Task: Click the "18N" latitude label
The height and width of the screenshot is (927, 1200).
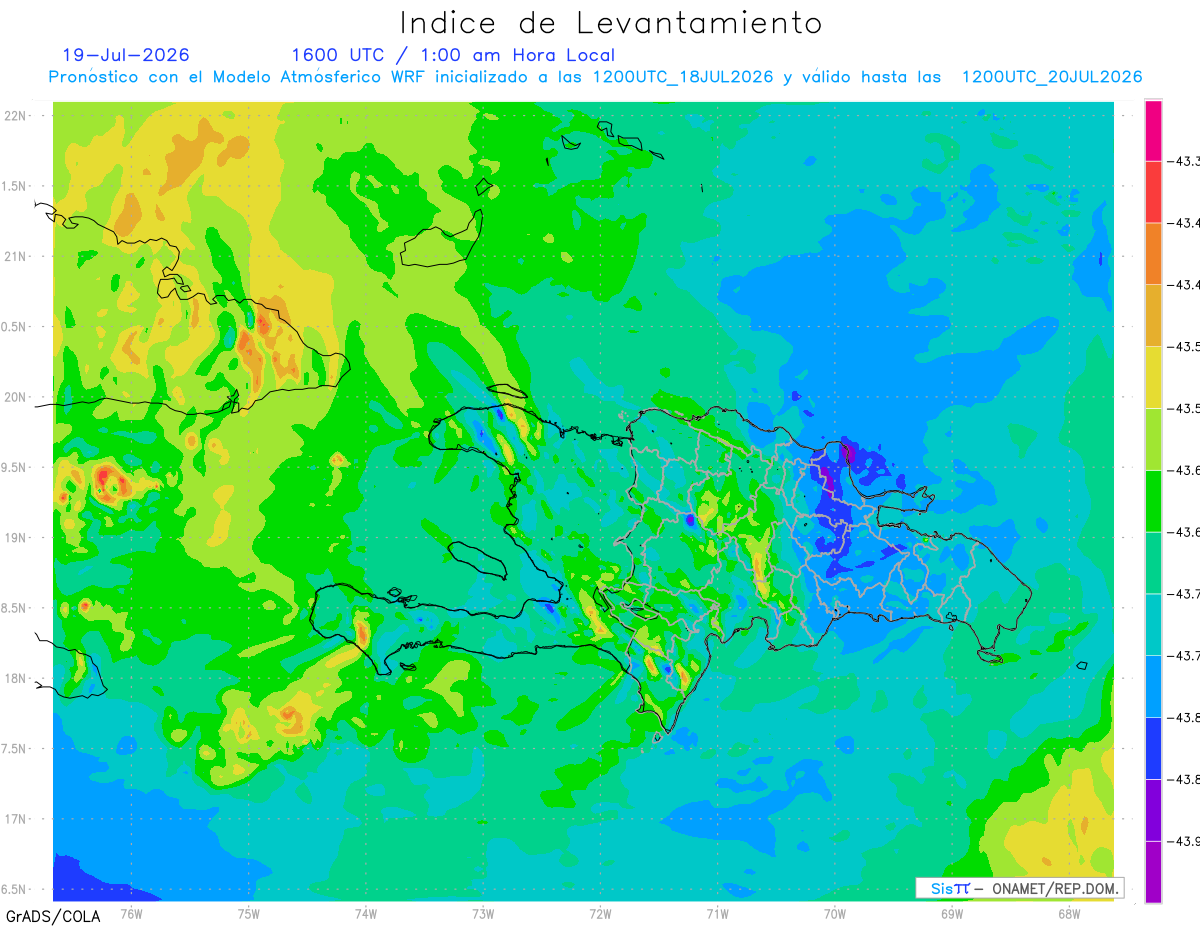Action: click(16, 678)
